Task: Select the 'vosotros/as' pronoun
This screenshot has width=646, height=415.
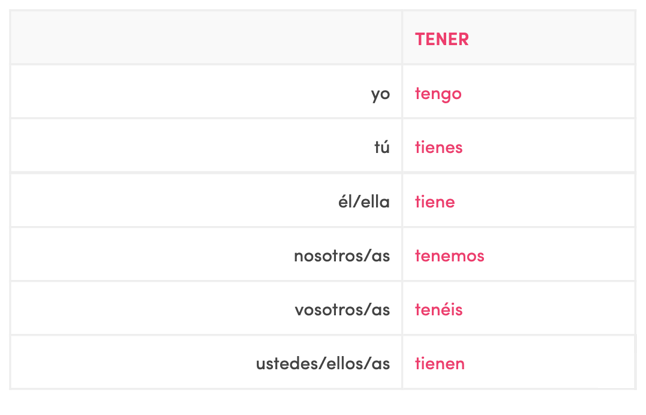Action: [x=342, y=309]
